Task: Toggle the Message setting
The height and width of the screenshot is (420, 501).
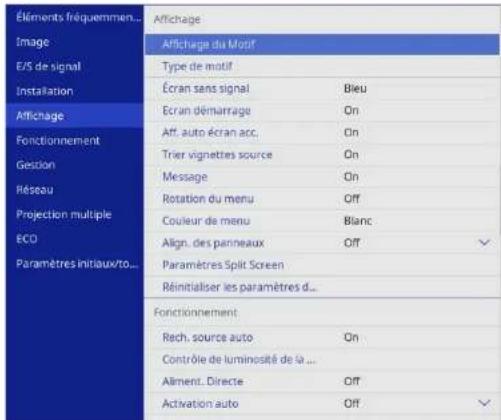Action: pyautogui.click(x=322, y=176)
